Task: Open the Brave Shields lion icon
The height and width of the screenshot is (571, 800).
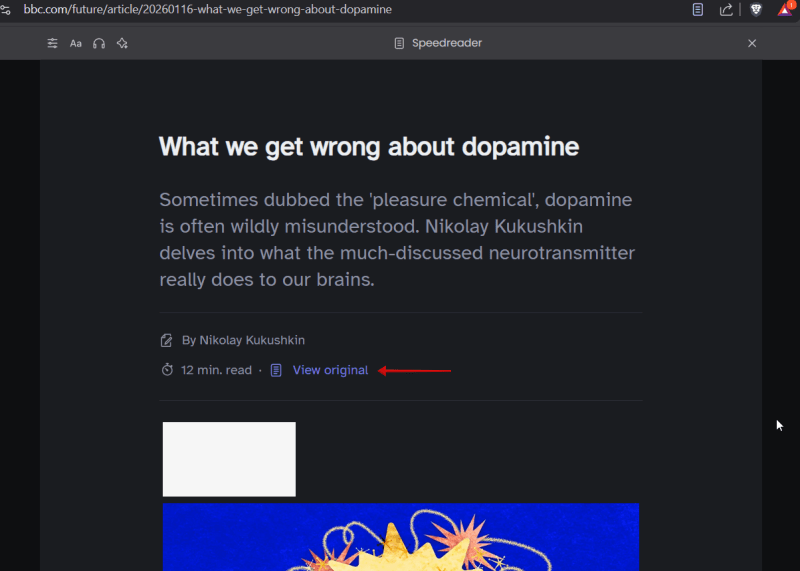Action: click(x=756, y=10)
